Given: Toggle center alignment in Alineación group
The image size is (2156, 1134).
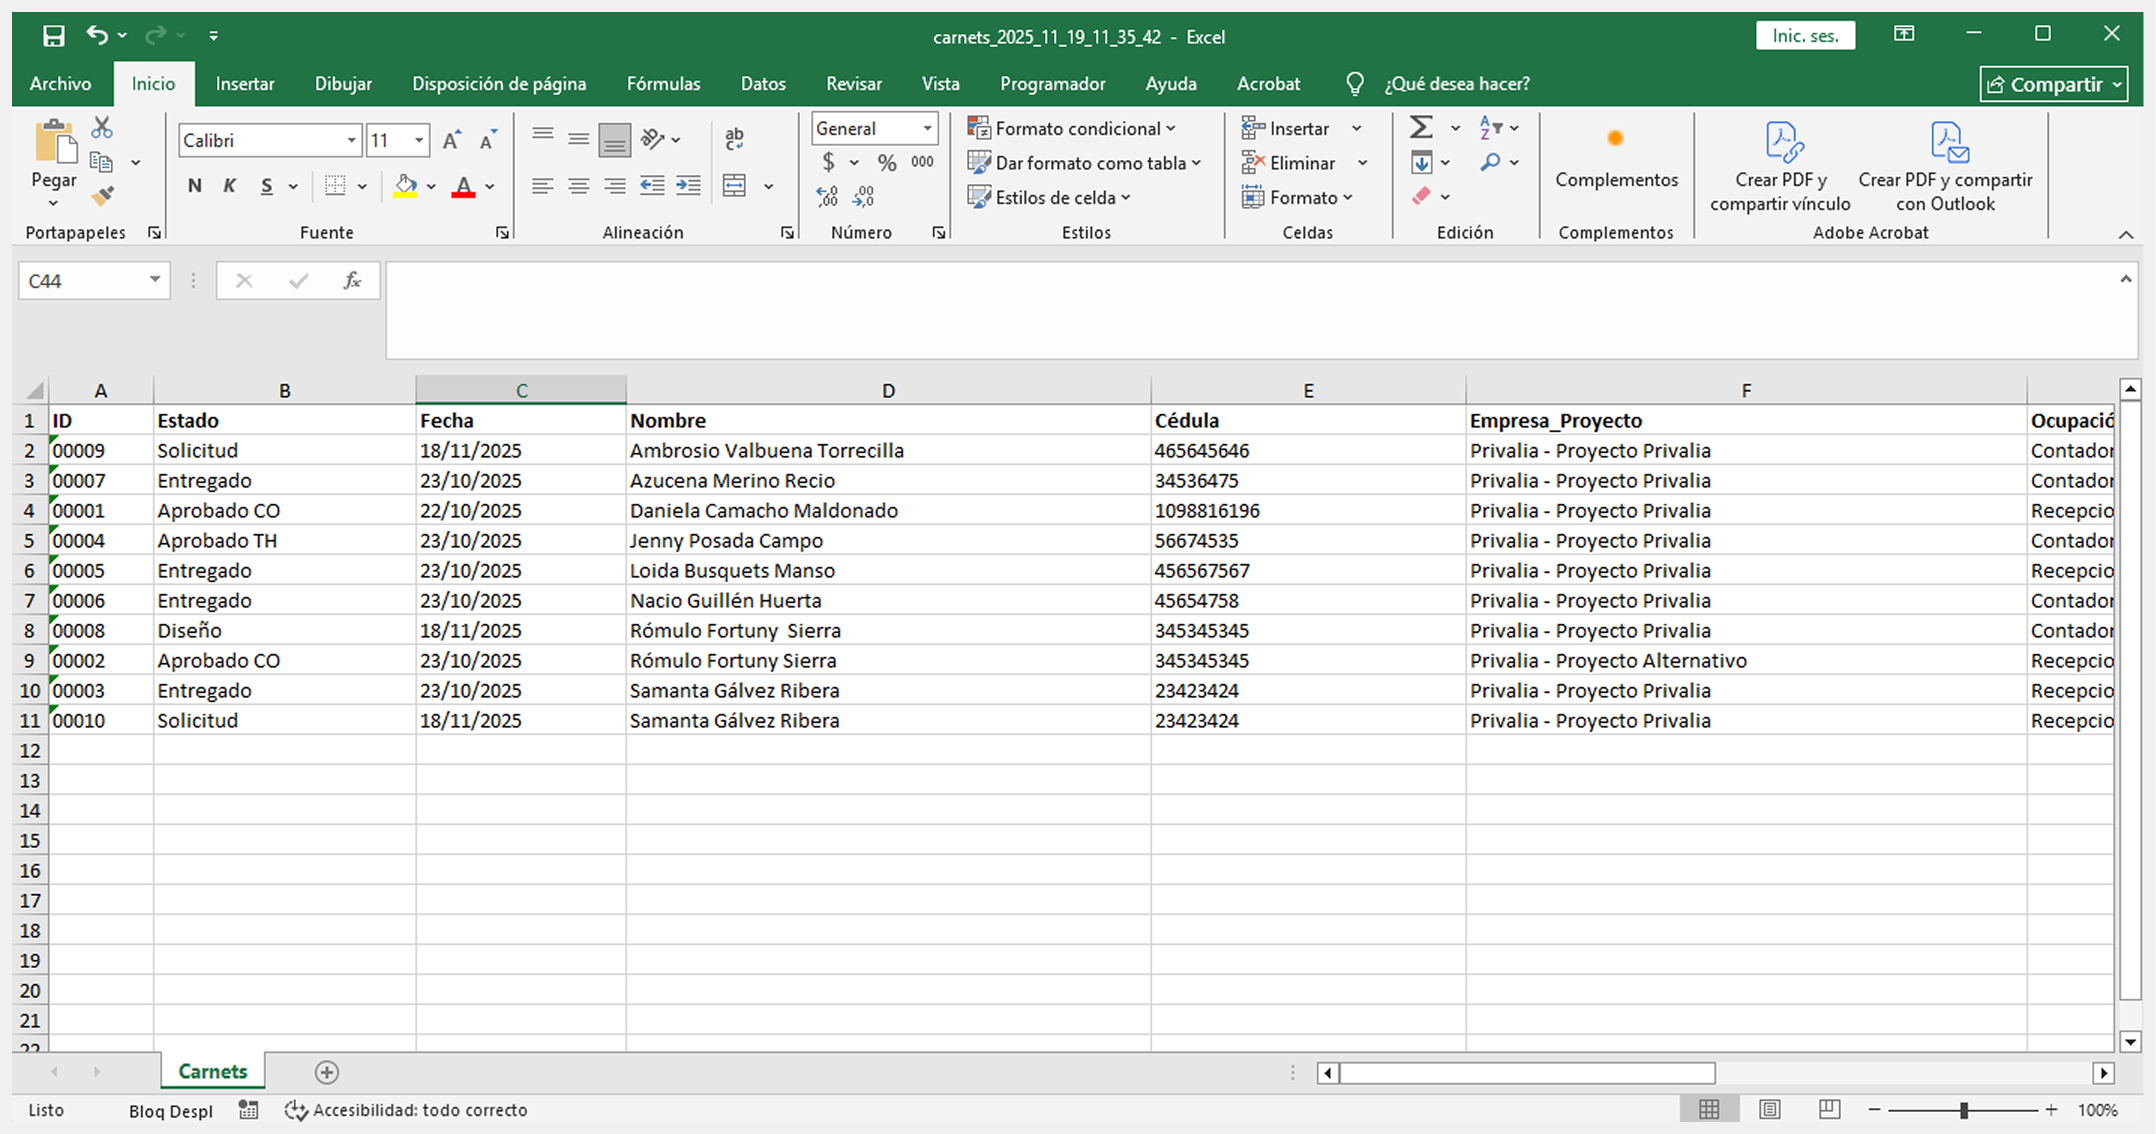Looking at the screenshot, I should click(x=578, y=185).
